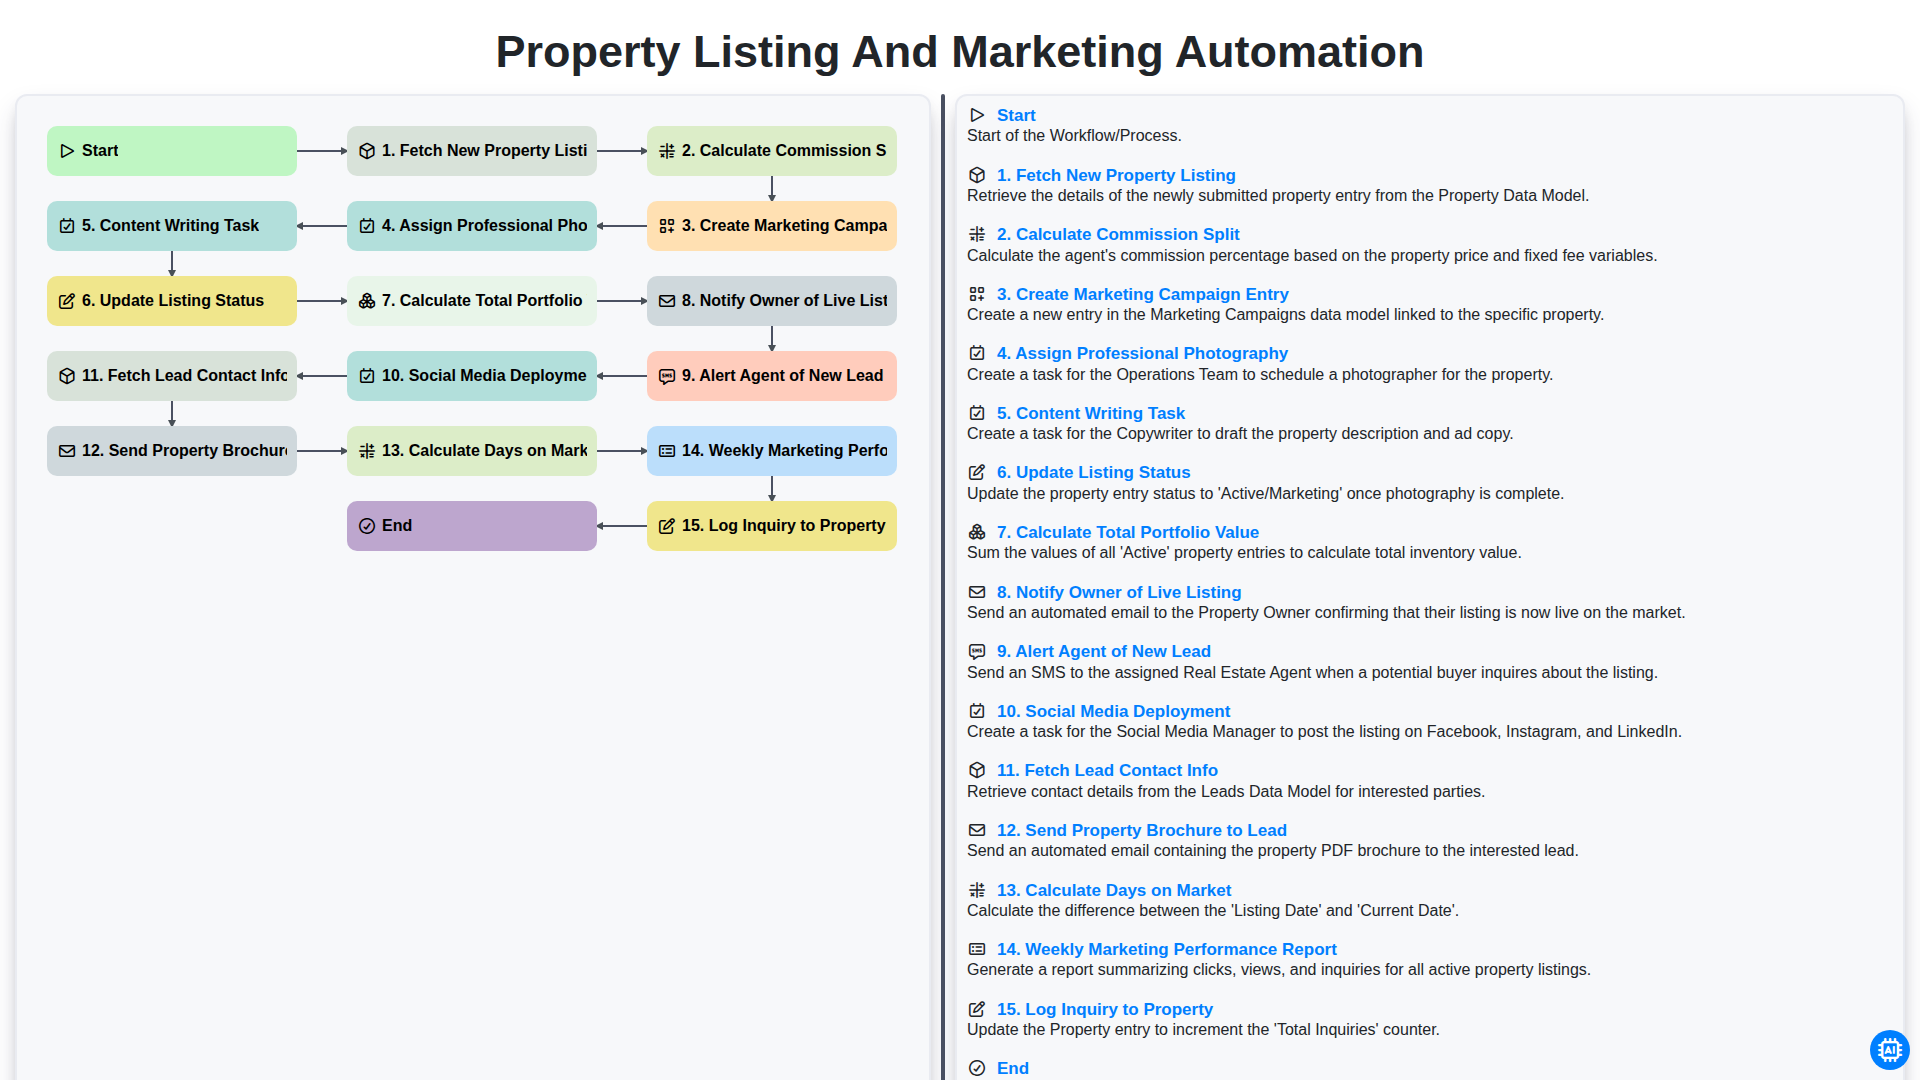The width and height of the screenshot is (1920, 1080).
Task: Click the grid icon in Calculate Days on Market node
Action: 367,451
